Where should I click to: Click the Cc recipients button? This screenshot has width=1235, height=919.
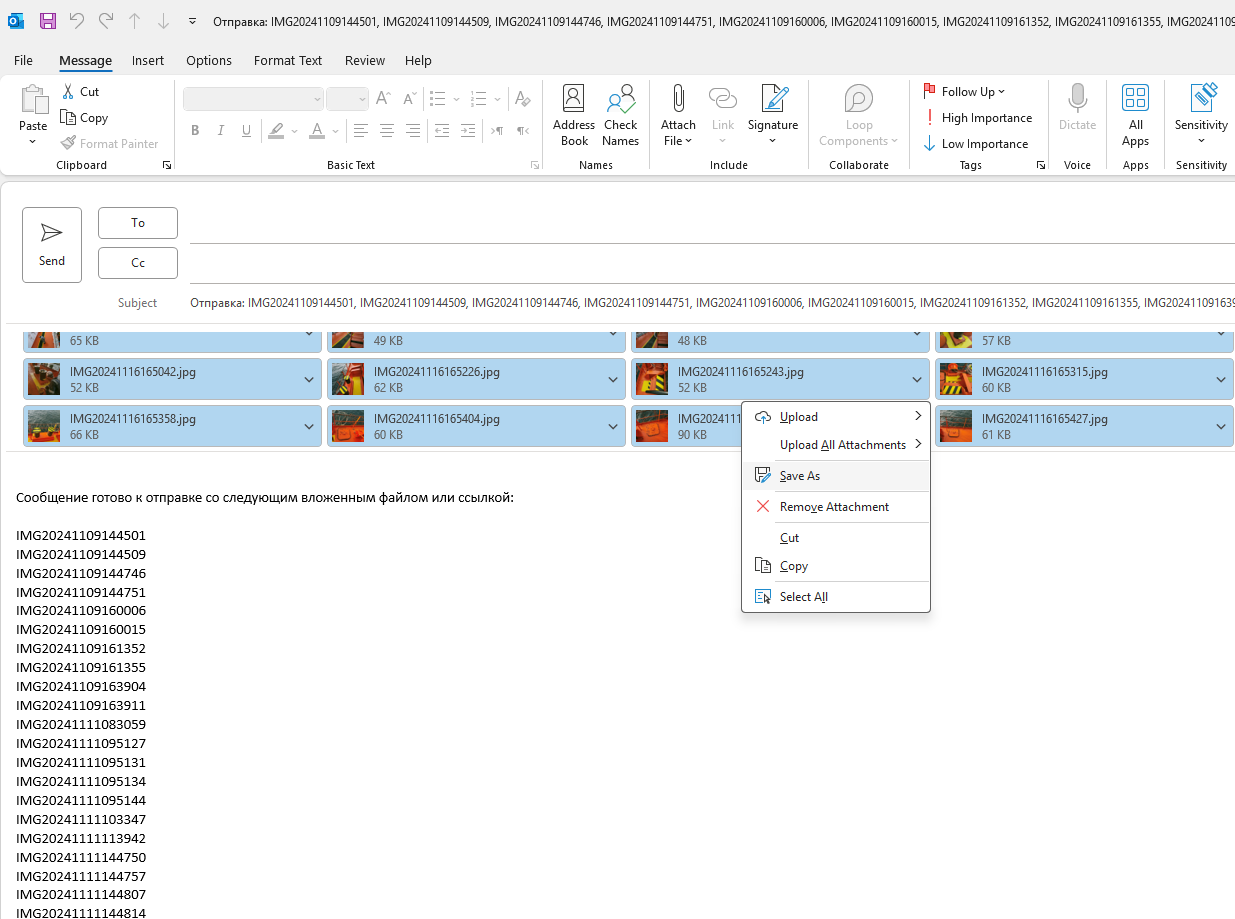(138, 263)
